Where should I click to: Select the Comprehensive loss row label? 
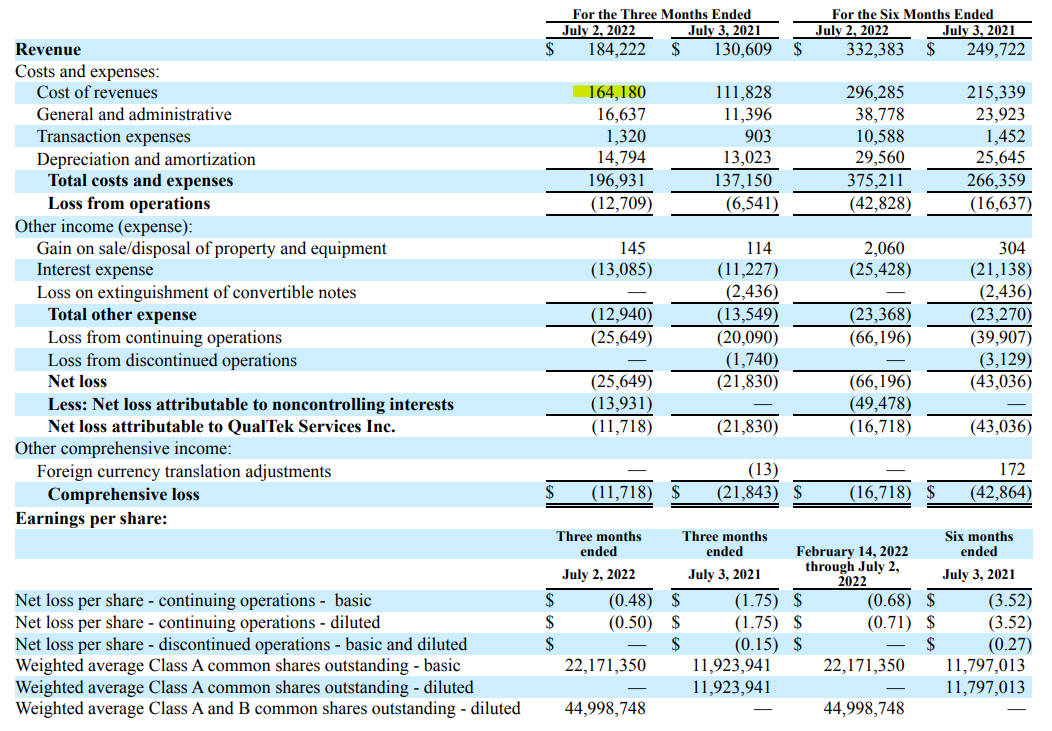point(123,494)
